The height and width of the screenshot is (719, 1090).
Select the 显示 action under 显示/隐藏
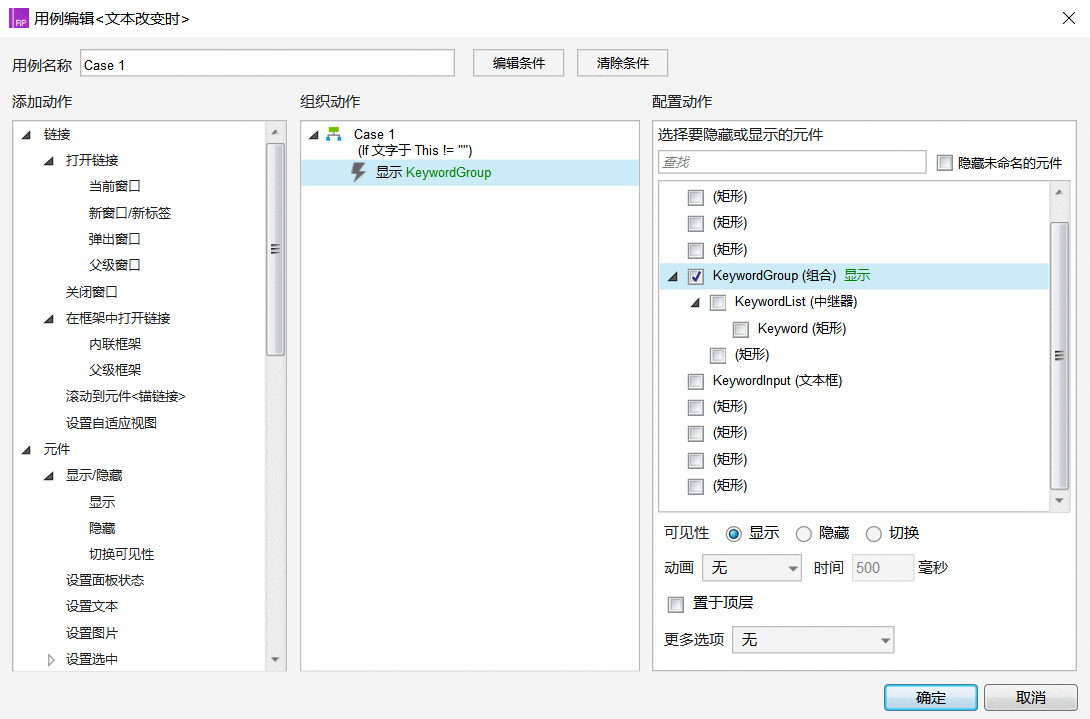(x=102, y=502)
